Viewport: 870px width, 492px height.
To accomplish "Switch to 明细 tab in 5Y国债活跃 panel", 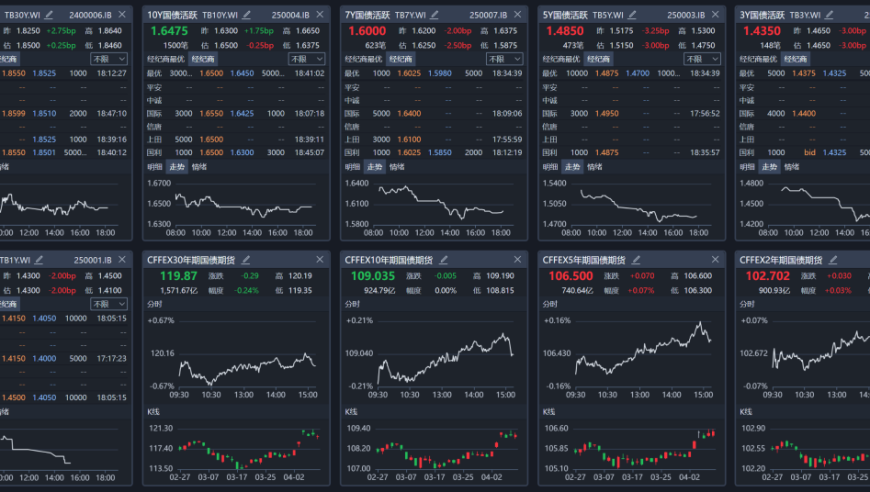I will click(550, 167).
